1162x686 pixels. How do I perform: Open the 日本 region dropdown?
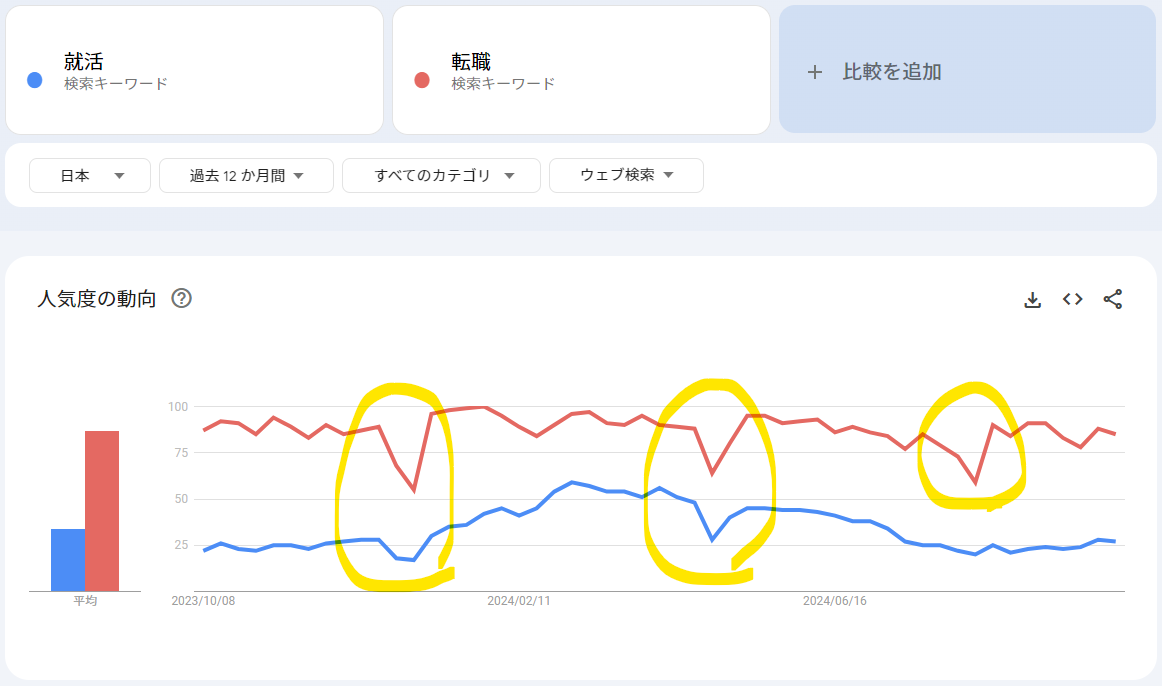[x=90, y=176]
